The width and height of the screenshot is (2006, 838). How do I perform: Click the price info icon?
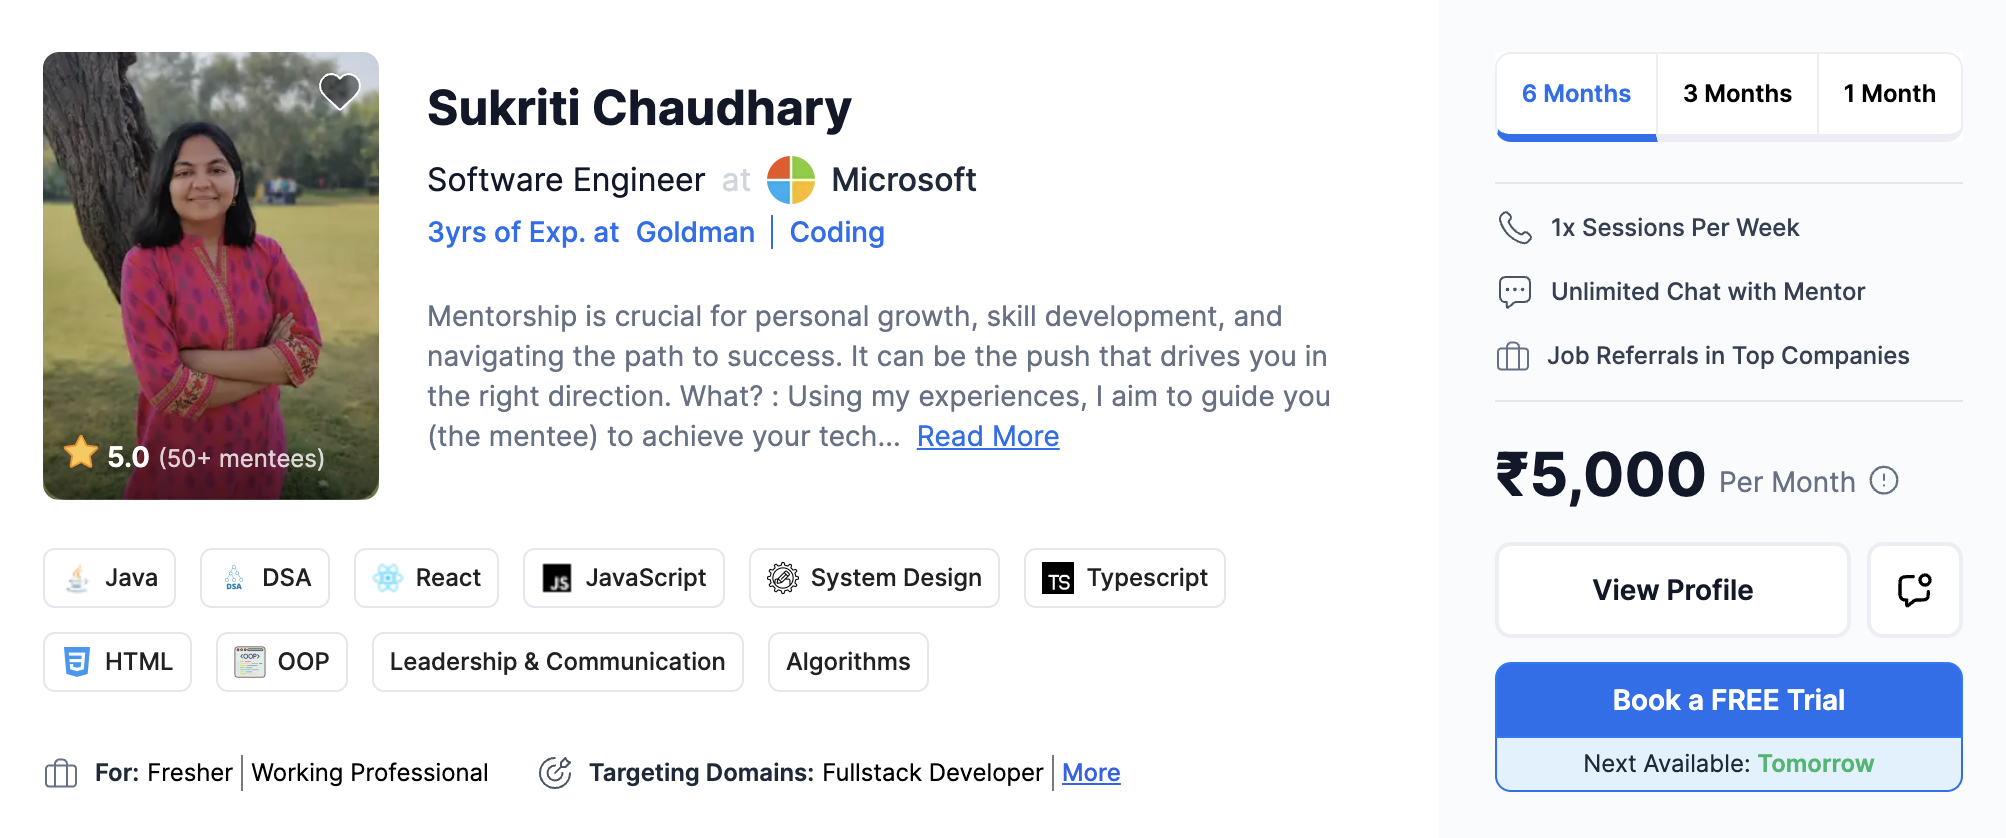click(1884, 481)
